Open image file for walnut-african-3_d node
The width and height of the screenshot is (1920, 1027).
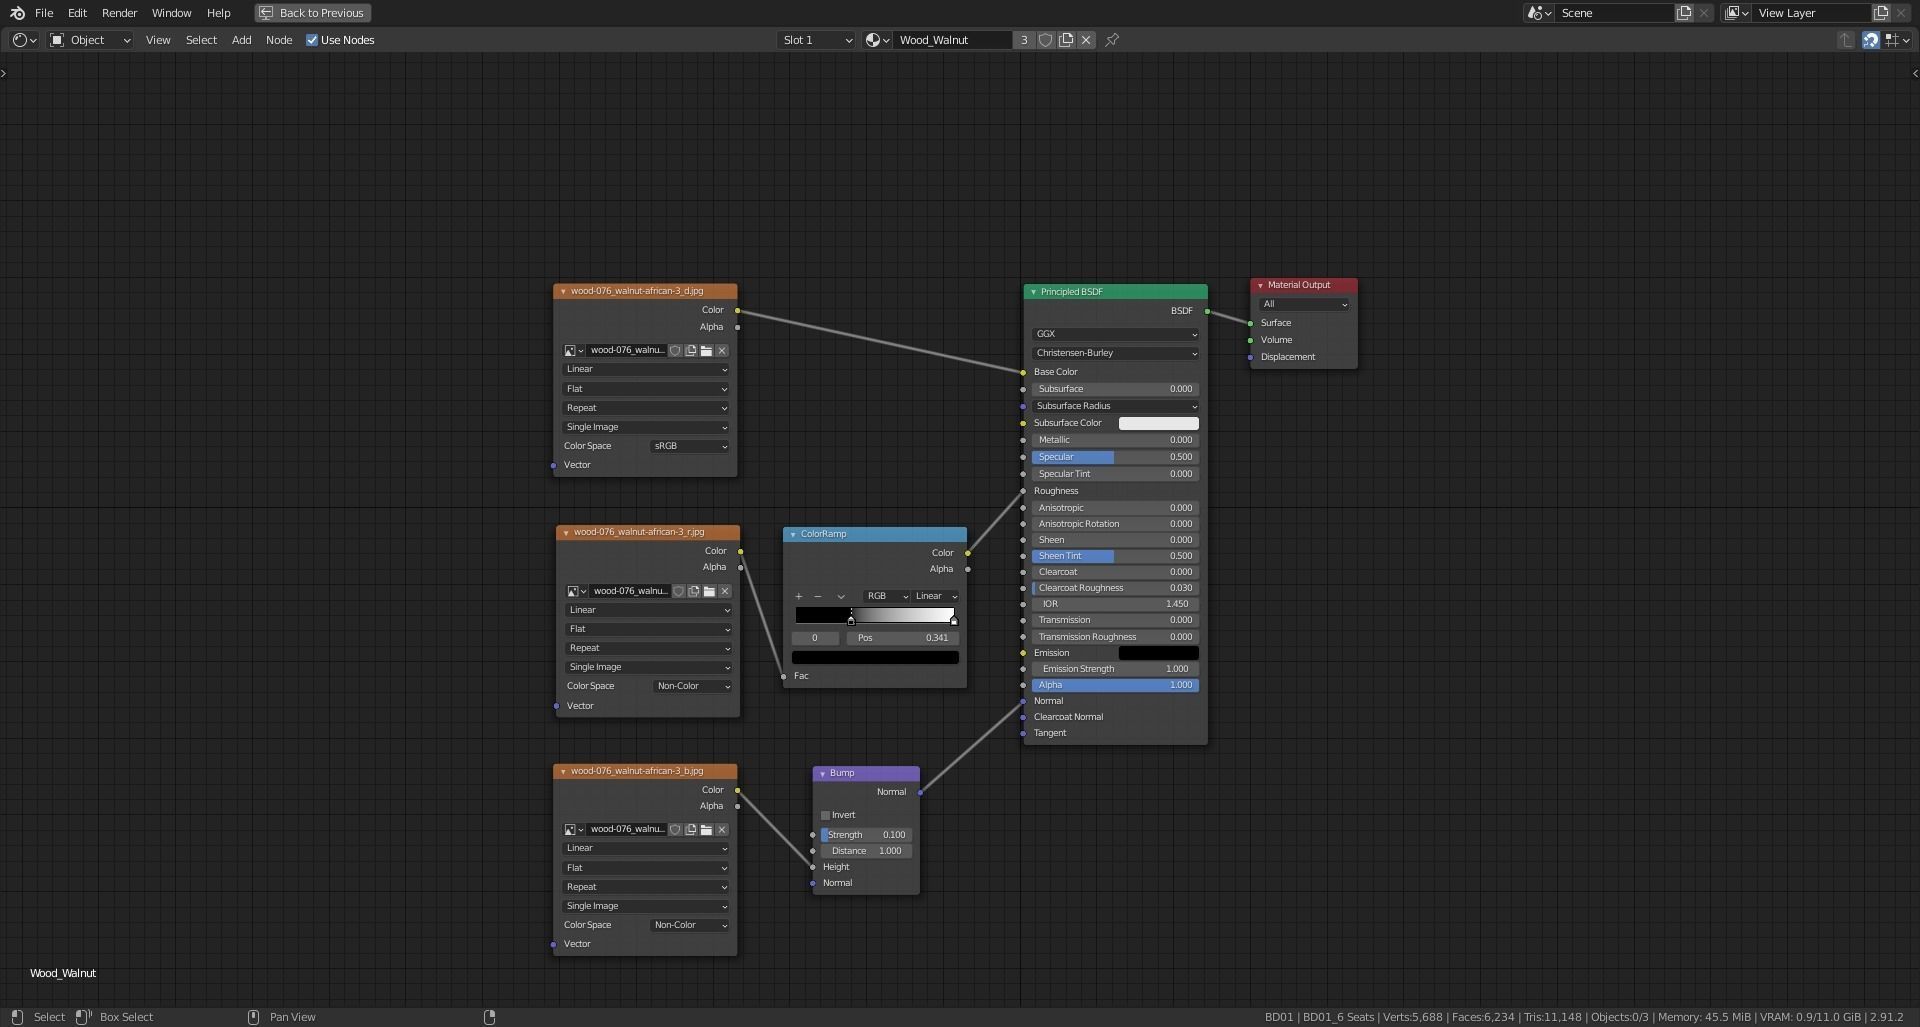[x=706, y=351]
